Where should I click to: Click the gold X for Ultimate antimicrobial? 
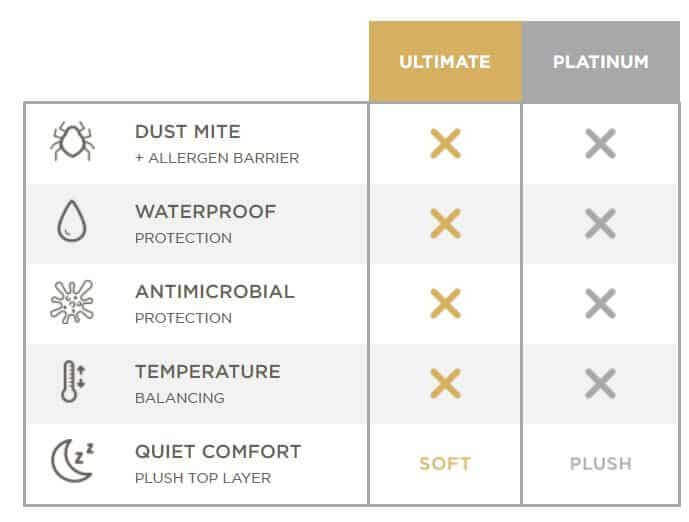pos(445,304)
